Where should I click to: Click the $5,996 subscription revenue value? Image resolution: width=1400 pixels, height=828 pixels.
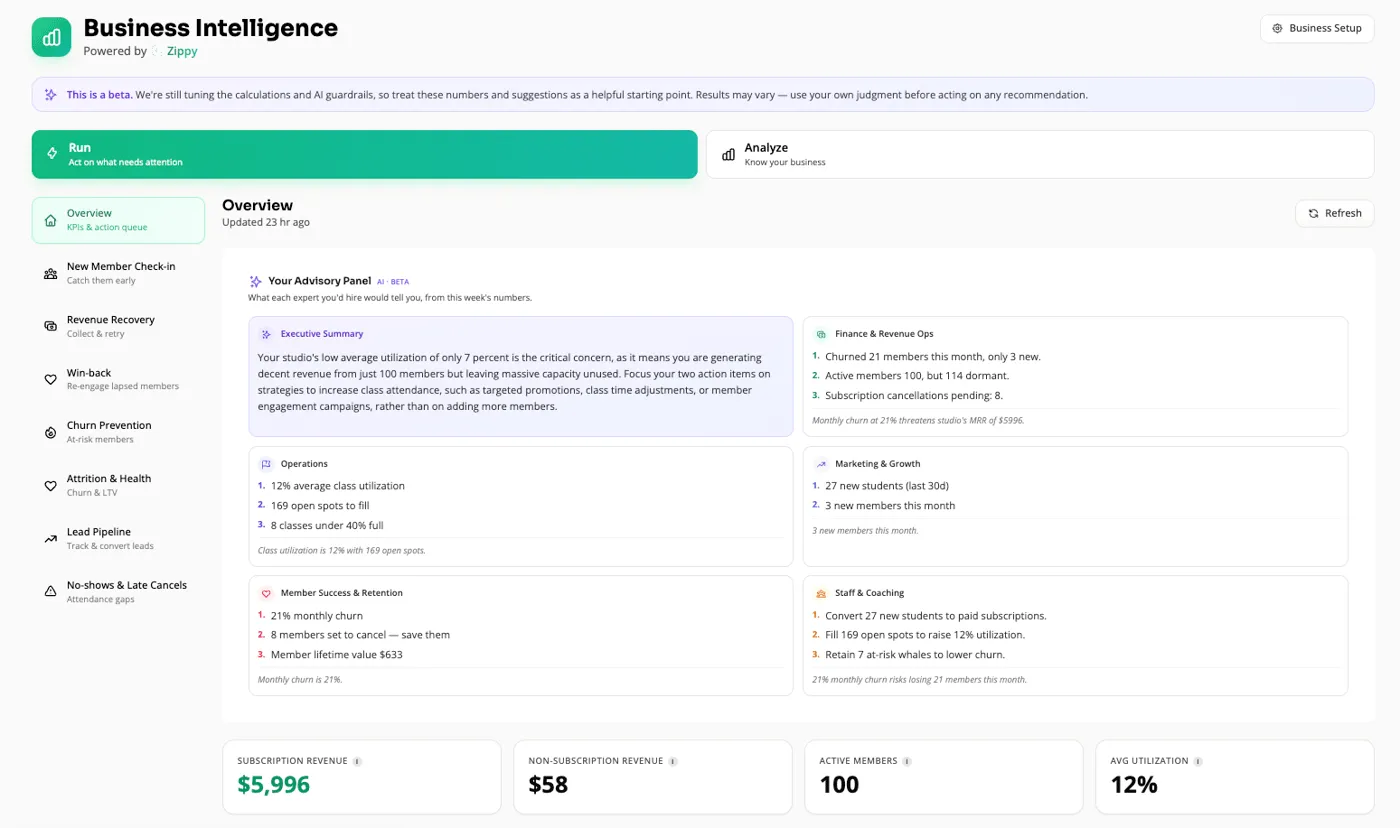pos(273,785)
